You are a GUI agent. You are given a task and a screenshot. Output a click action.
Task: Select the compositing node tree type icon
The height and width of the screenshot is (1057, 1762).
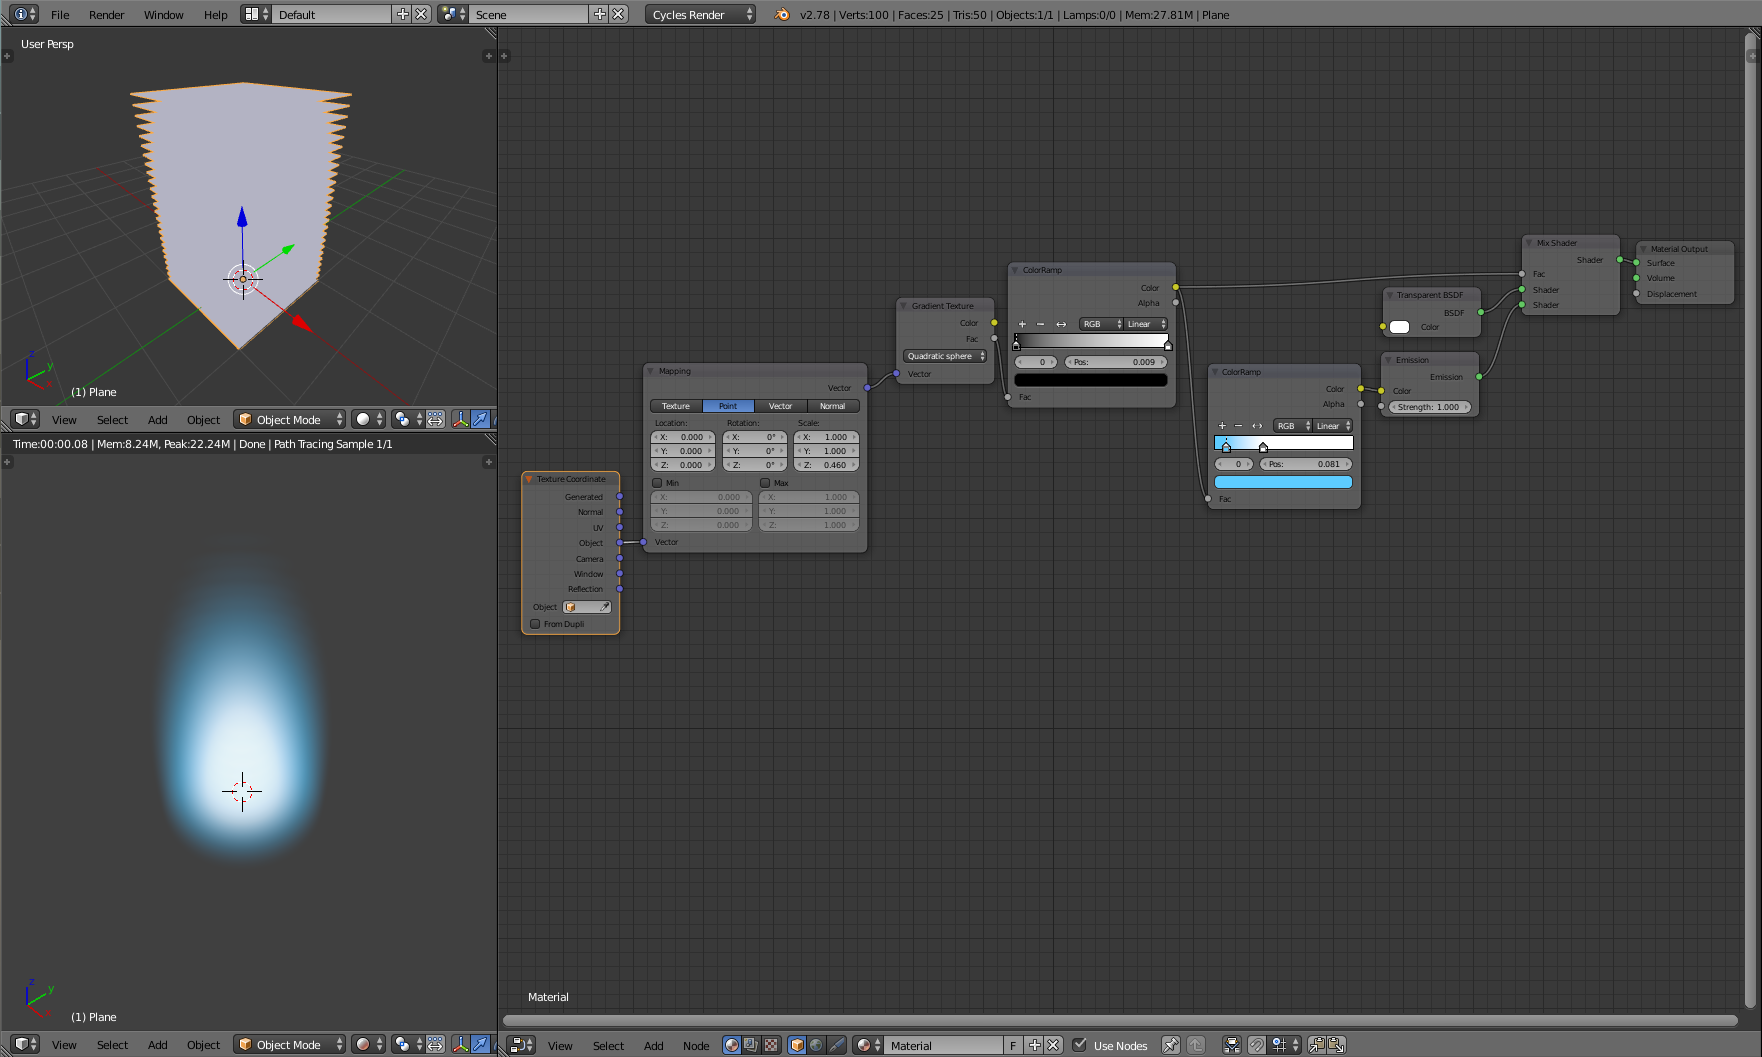click(x=751, y=1045)
